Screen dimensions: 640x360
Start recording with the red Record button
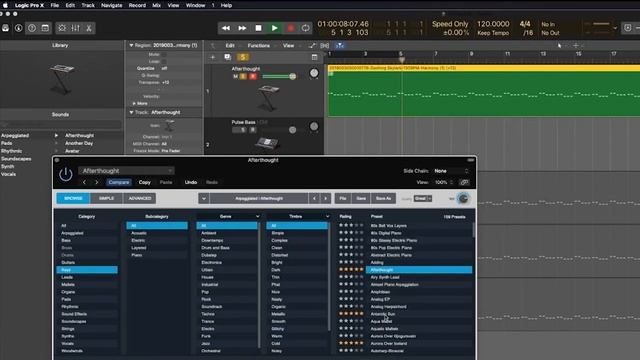(x=291, y=28)
